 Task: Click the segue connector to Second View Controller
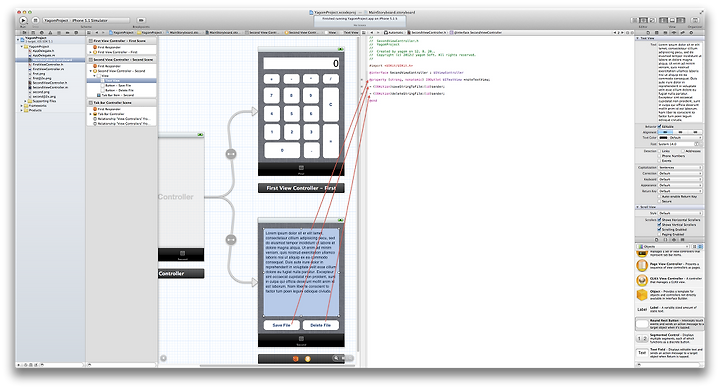[x=231, y=239]
